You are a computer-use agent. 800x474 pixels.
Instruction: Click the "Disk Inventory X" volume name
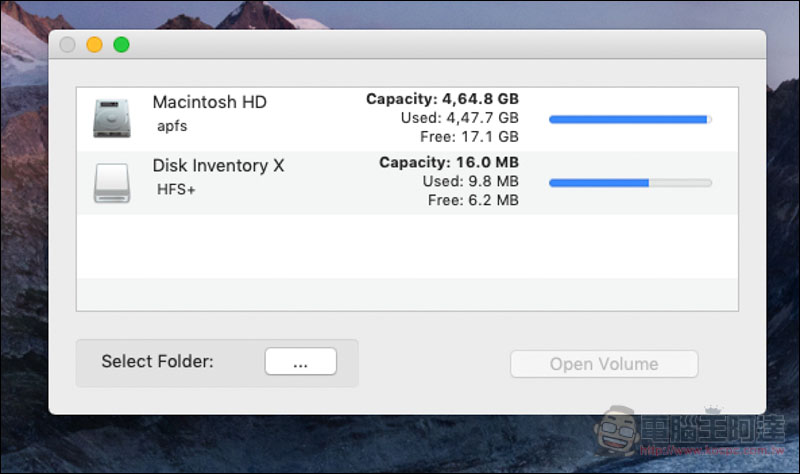point(218,165)
